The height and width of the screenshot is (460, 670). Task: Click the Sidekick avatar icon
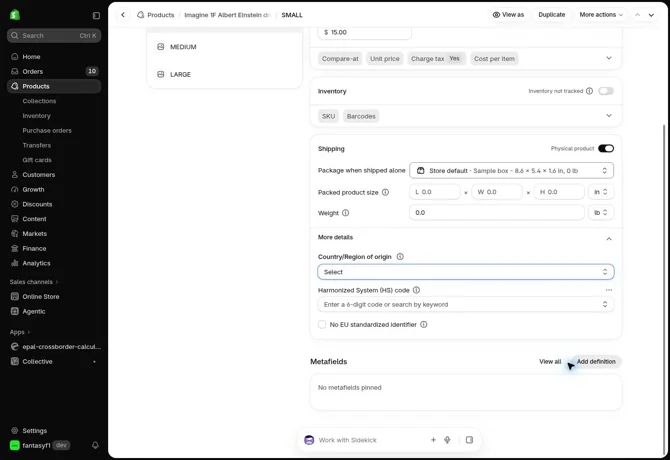309,440
